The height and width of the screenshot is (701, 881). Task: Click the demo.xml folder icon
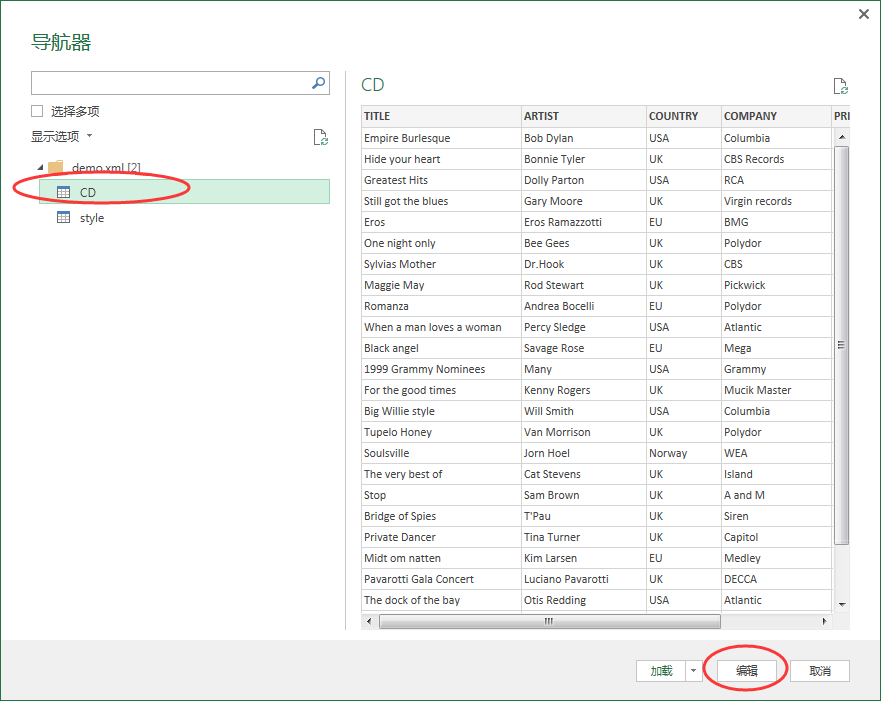click(x=56, y=167)
